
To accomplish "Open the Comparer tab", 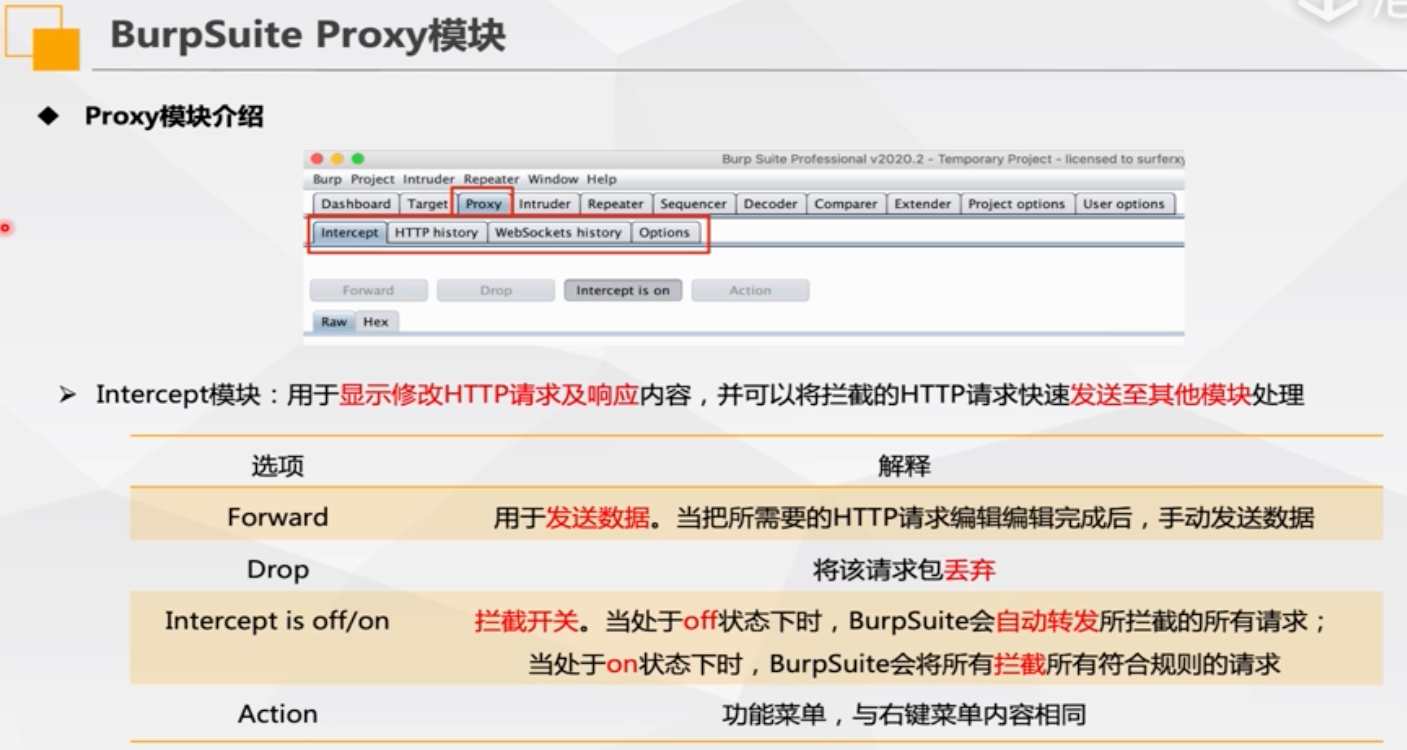I will pos(845,204).
